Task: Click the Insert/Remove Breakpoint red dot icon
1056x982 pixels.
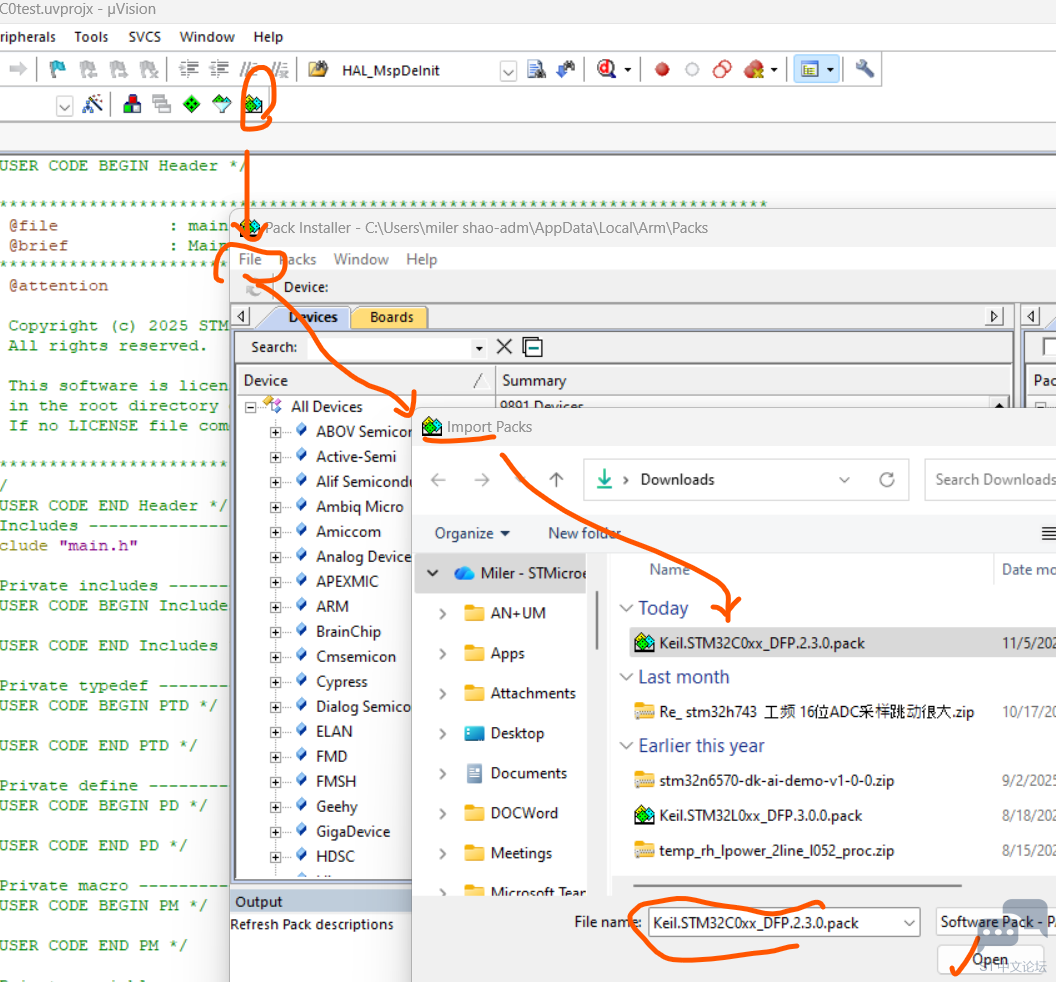Action: click(661, 70)
